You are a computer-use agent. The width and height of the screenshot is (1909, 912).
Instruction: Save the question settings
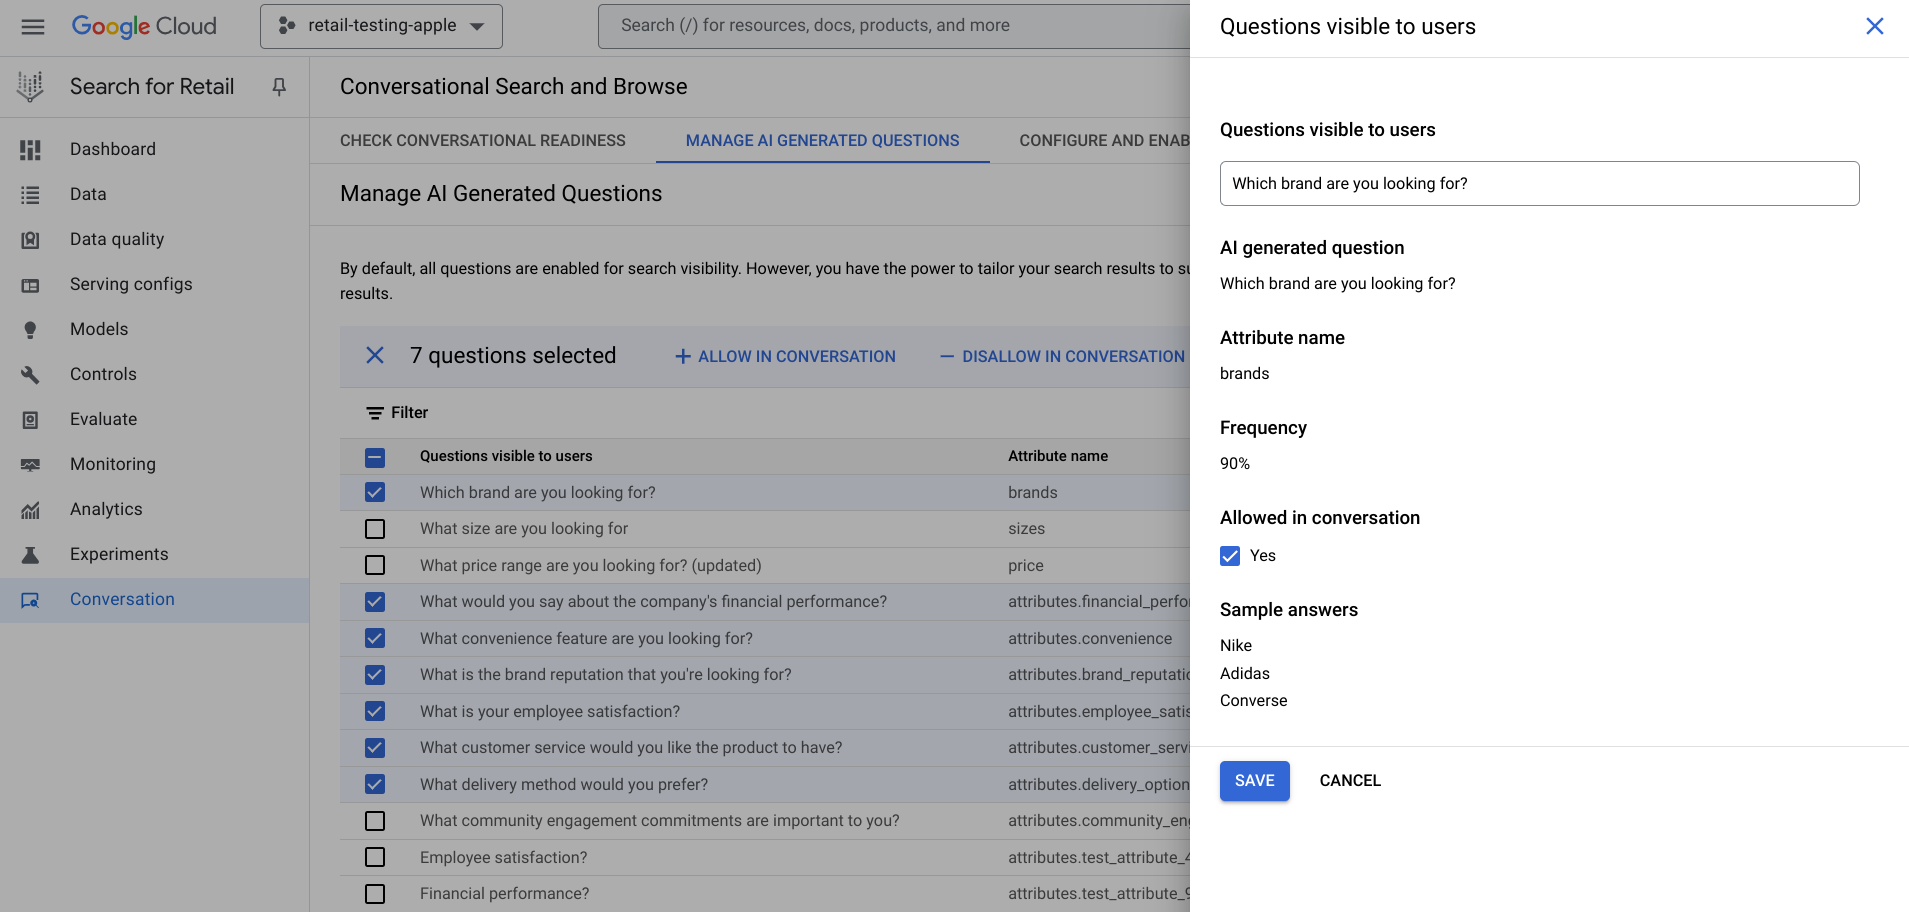1254,781
